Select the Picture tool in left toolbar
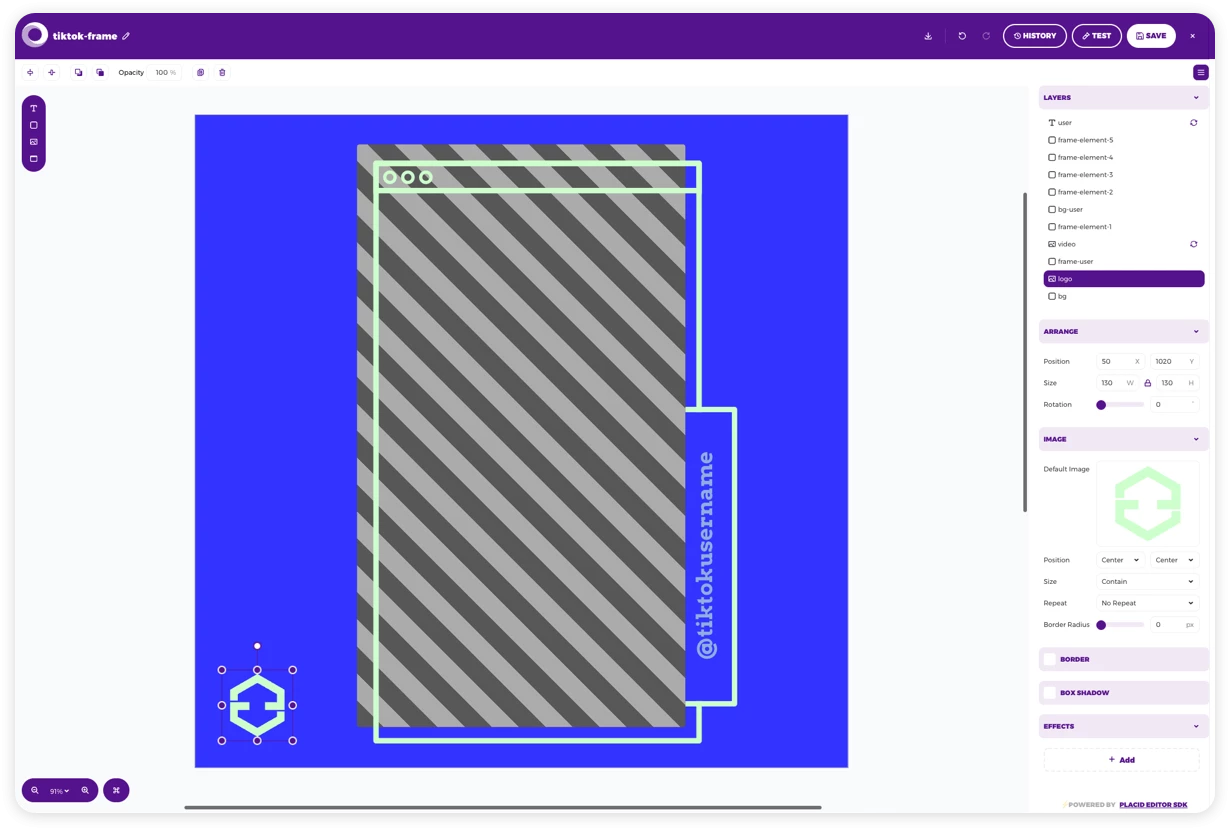 click(x=33, y=142)
